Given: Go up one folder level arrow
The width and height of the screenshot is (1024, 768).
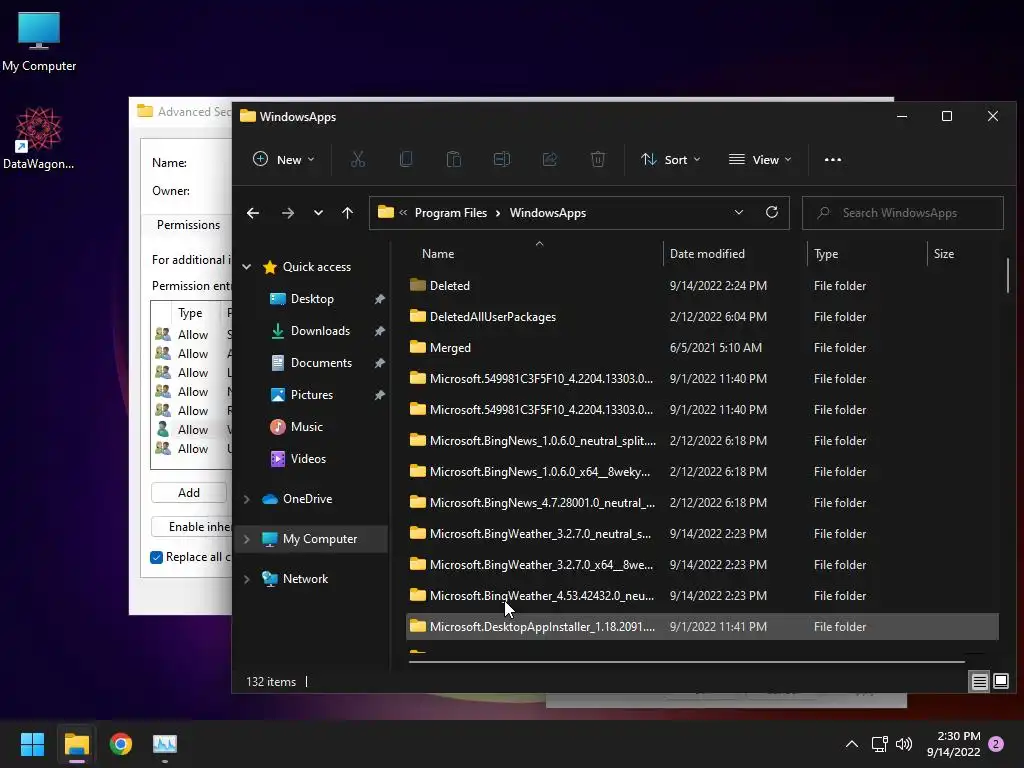Looking at the screenshot, I should coord(347,213).
